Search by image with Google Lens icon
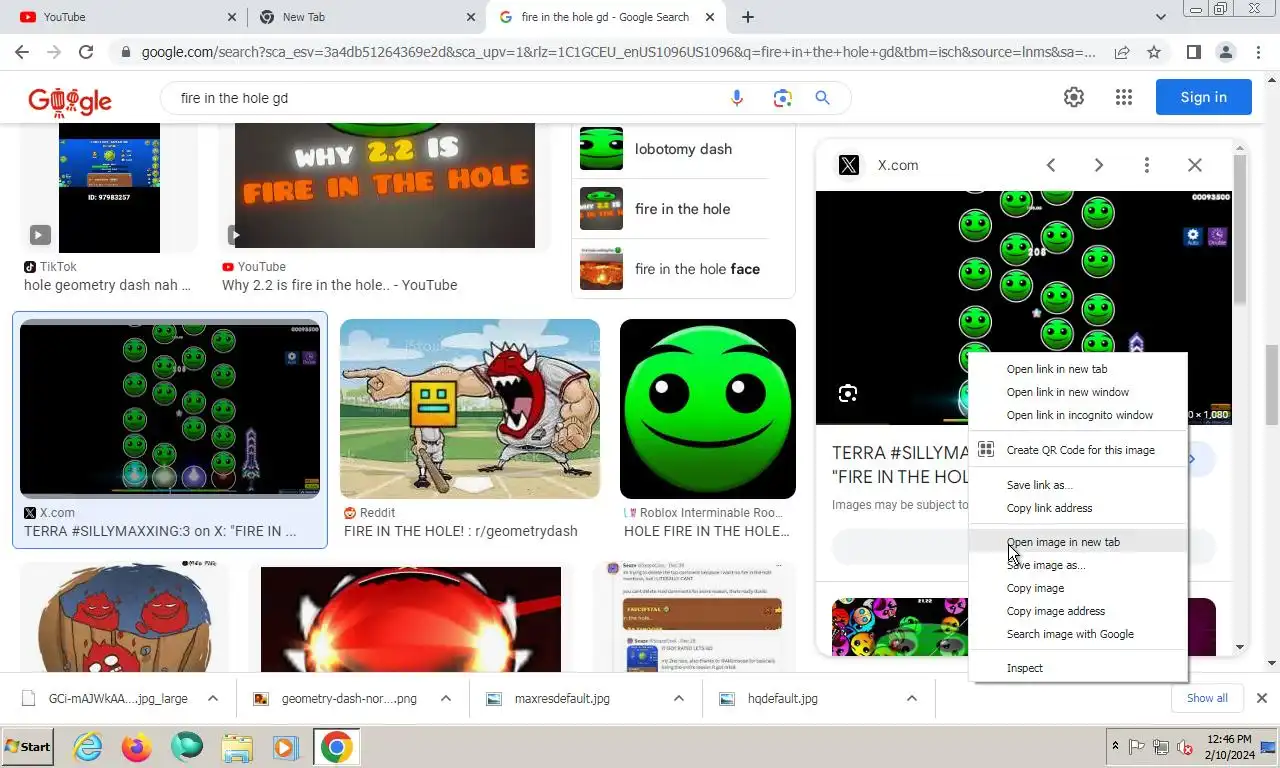Screen dimensions: 1280x768 pos(782,98)
